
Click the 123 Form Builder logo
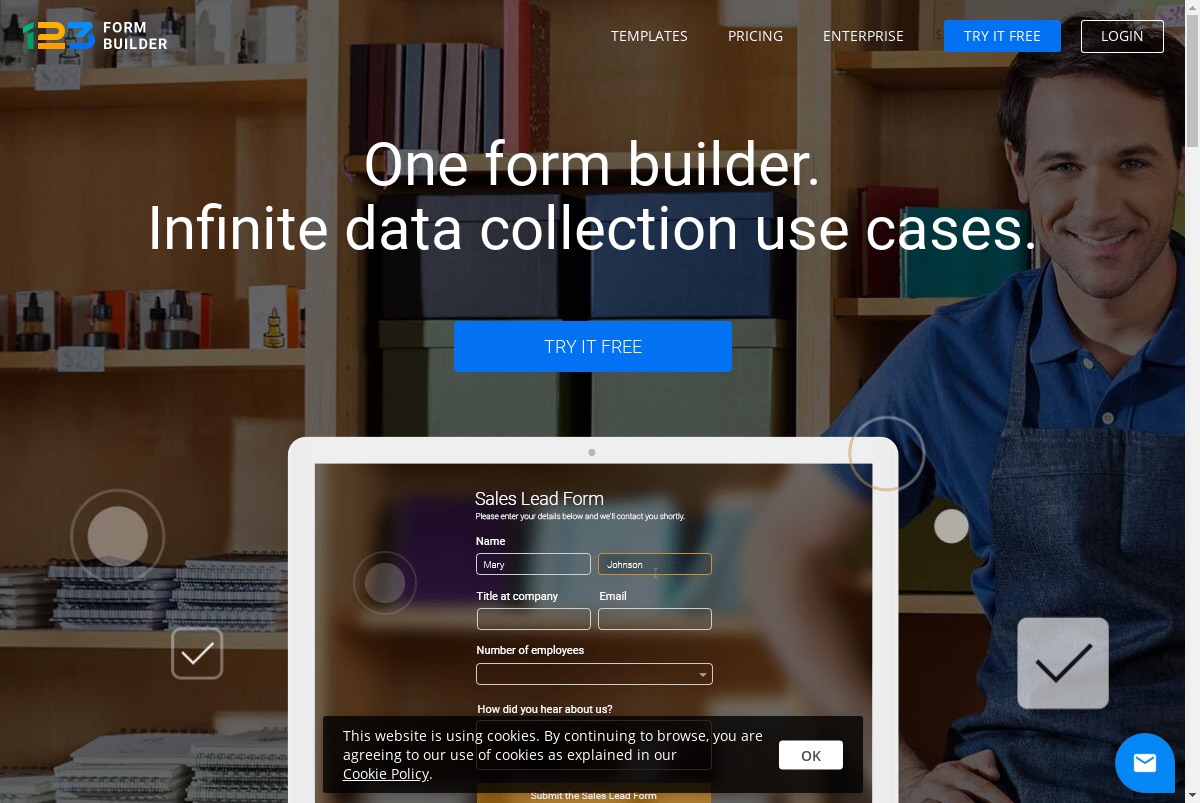click(x=96, y=36)
